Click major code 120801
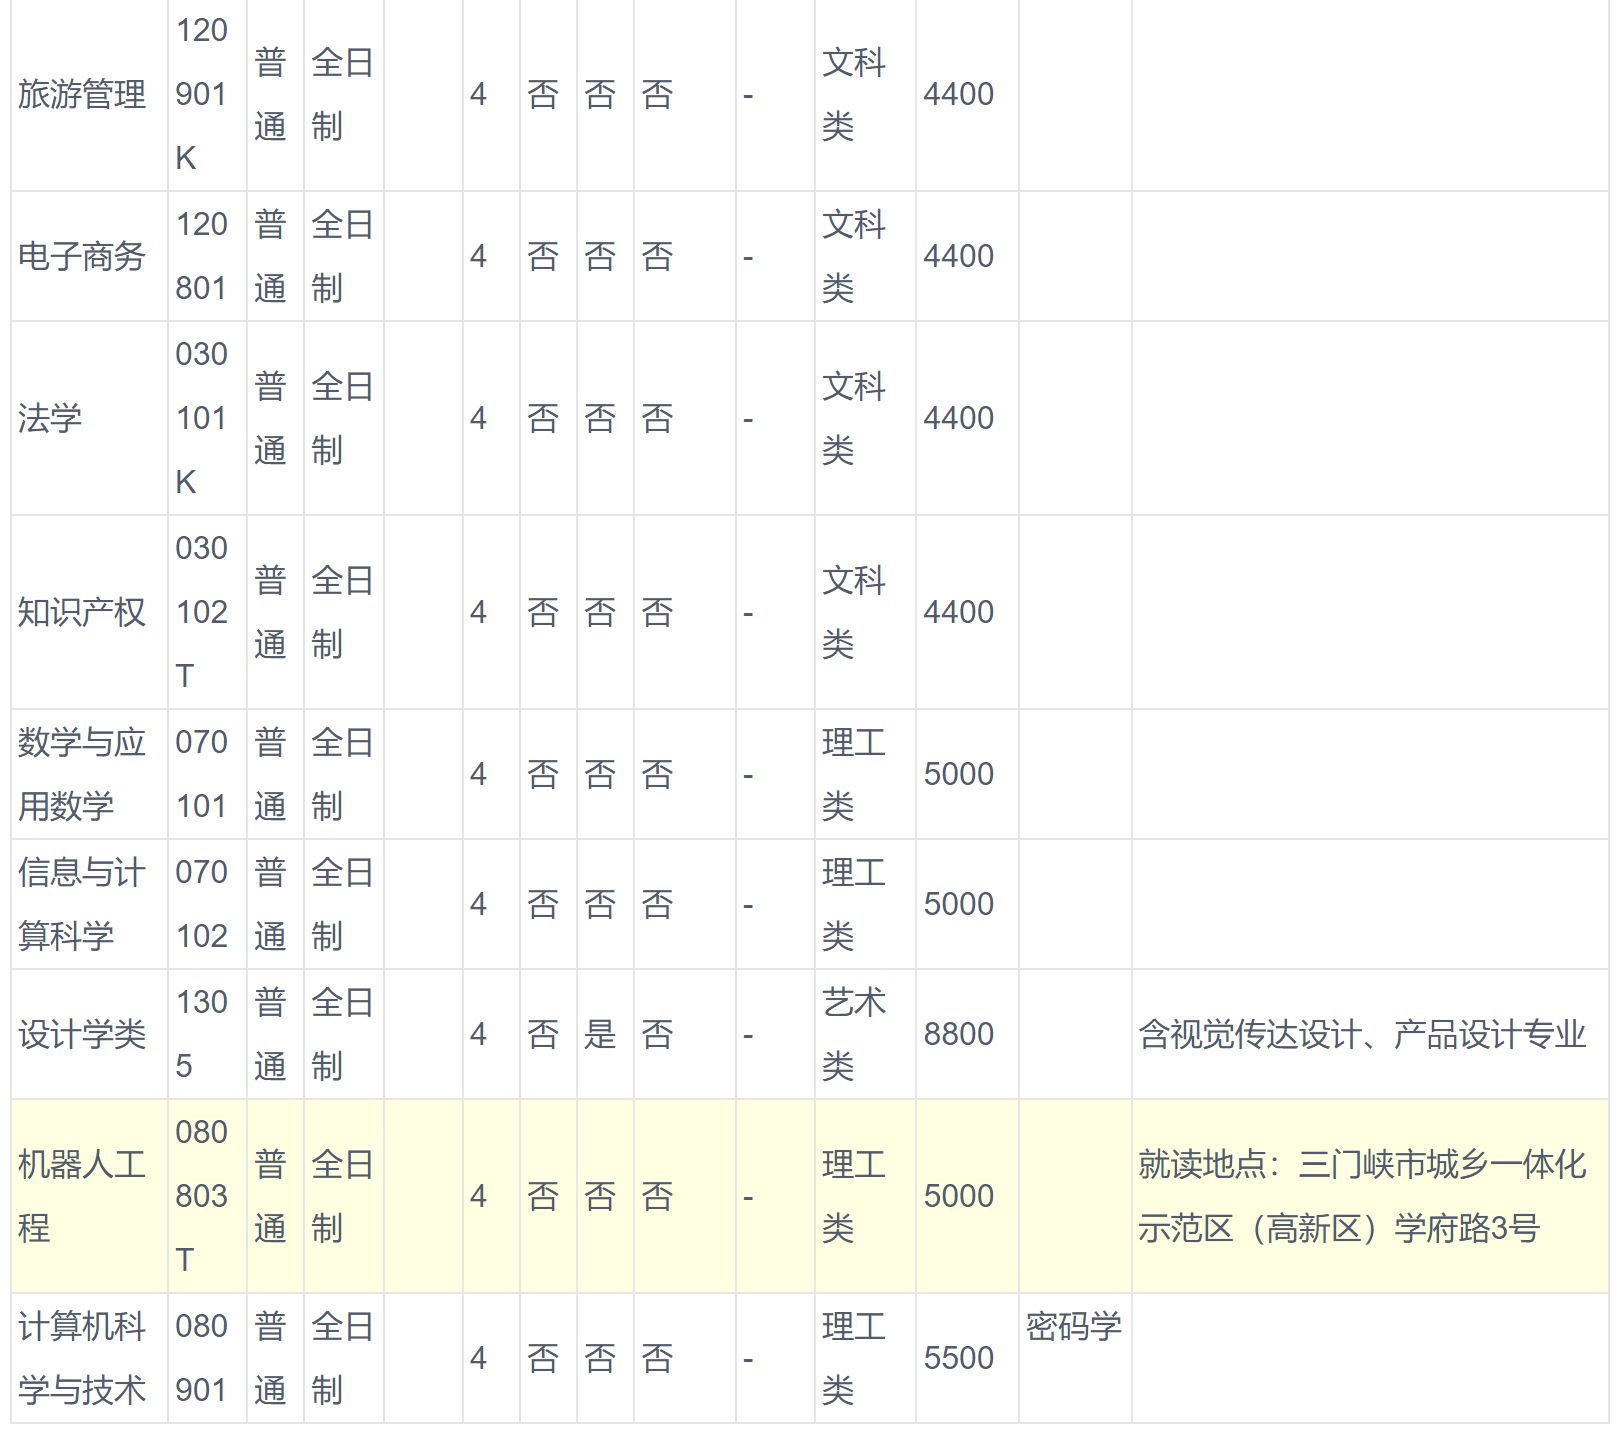The width and height of the screenshot is (1624, 1436). coord(202,257)
